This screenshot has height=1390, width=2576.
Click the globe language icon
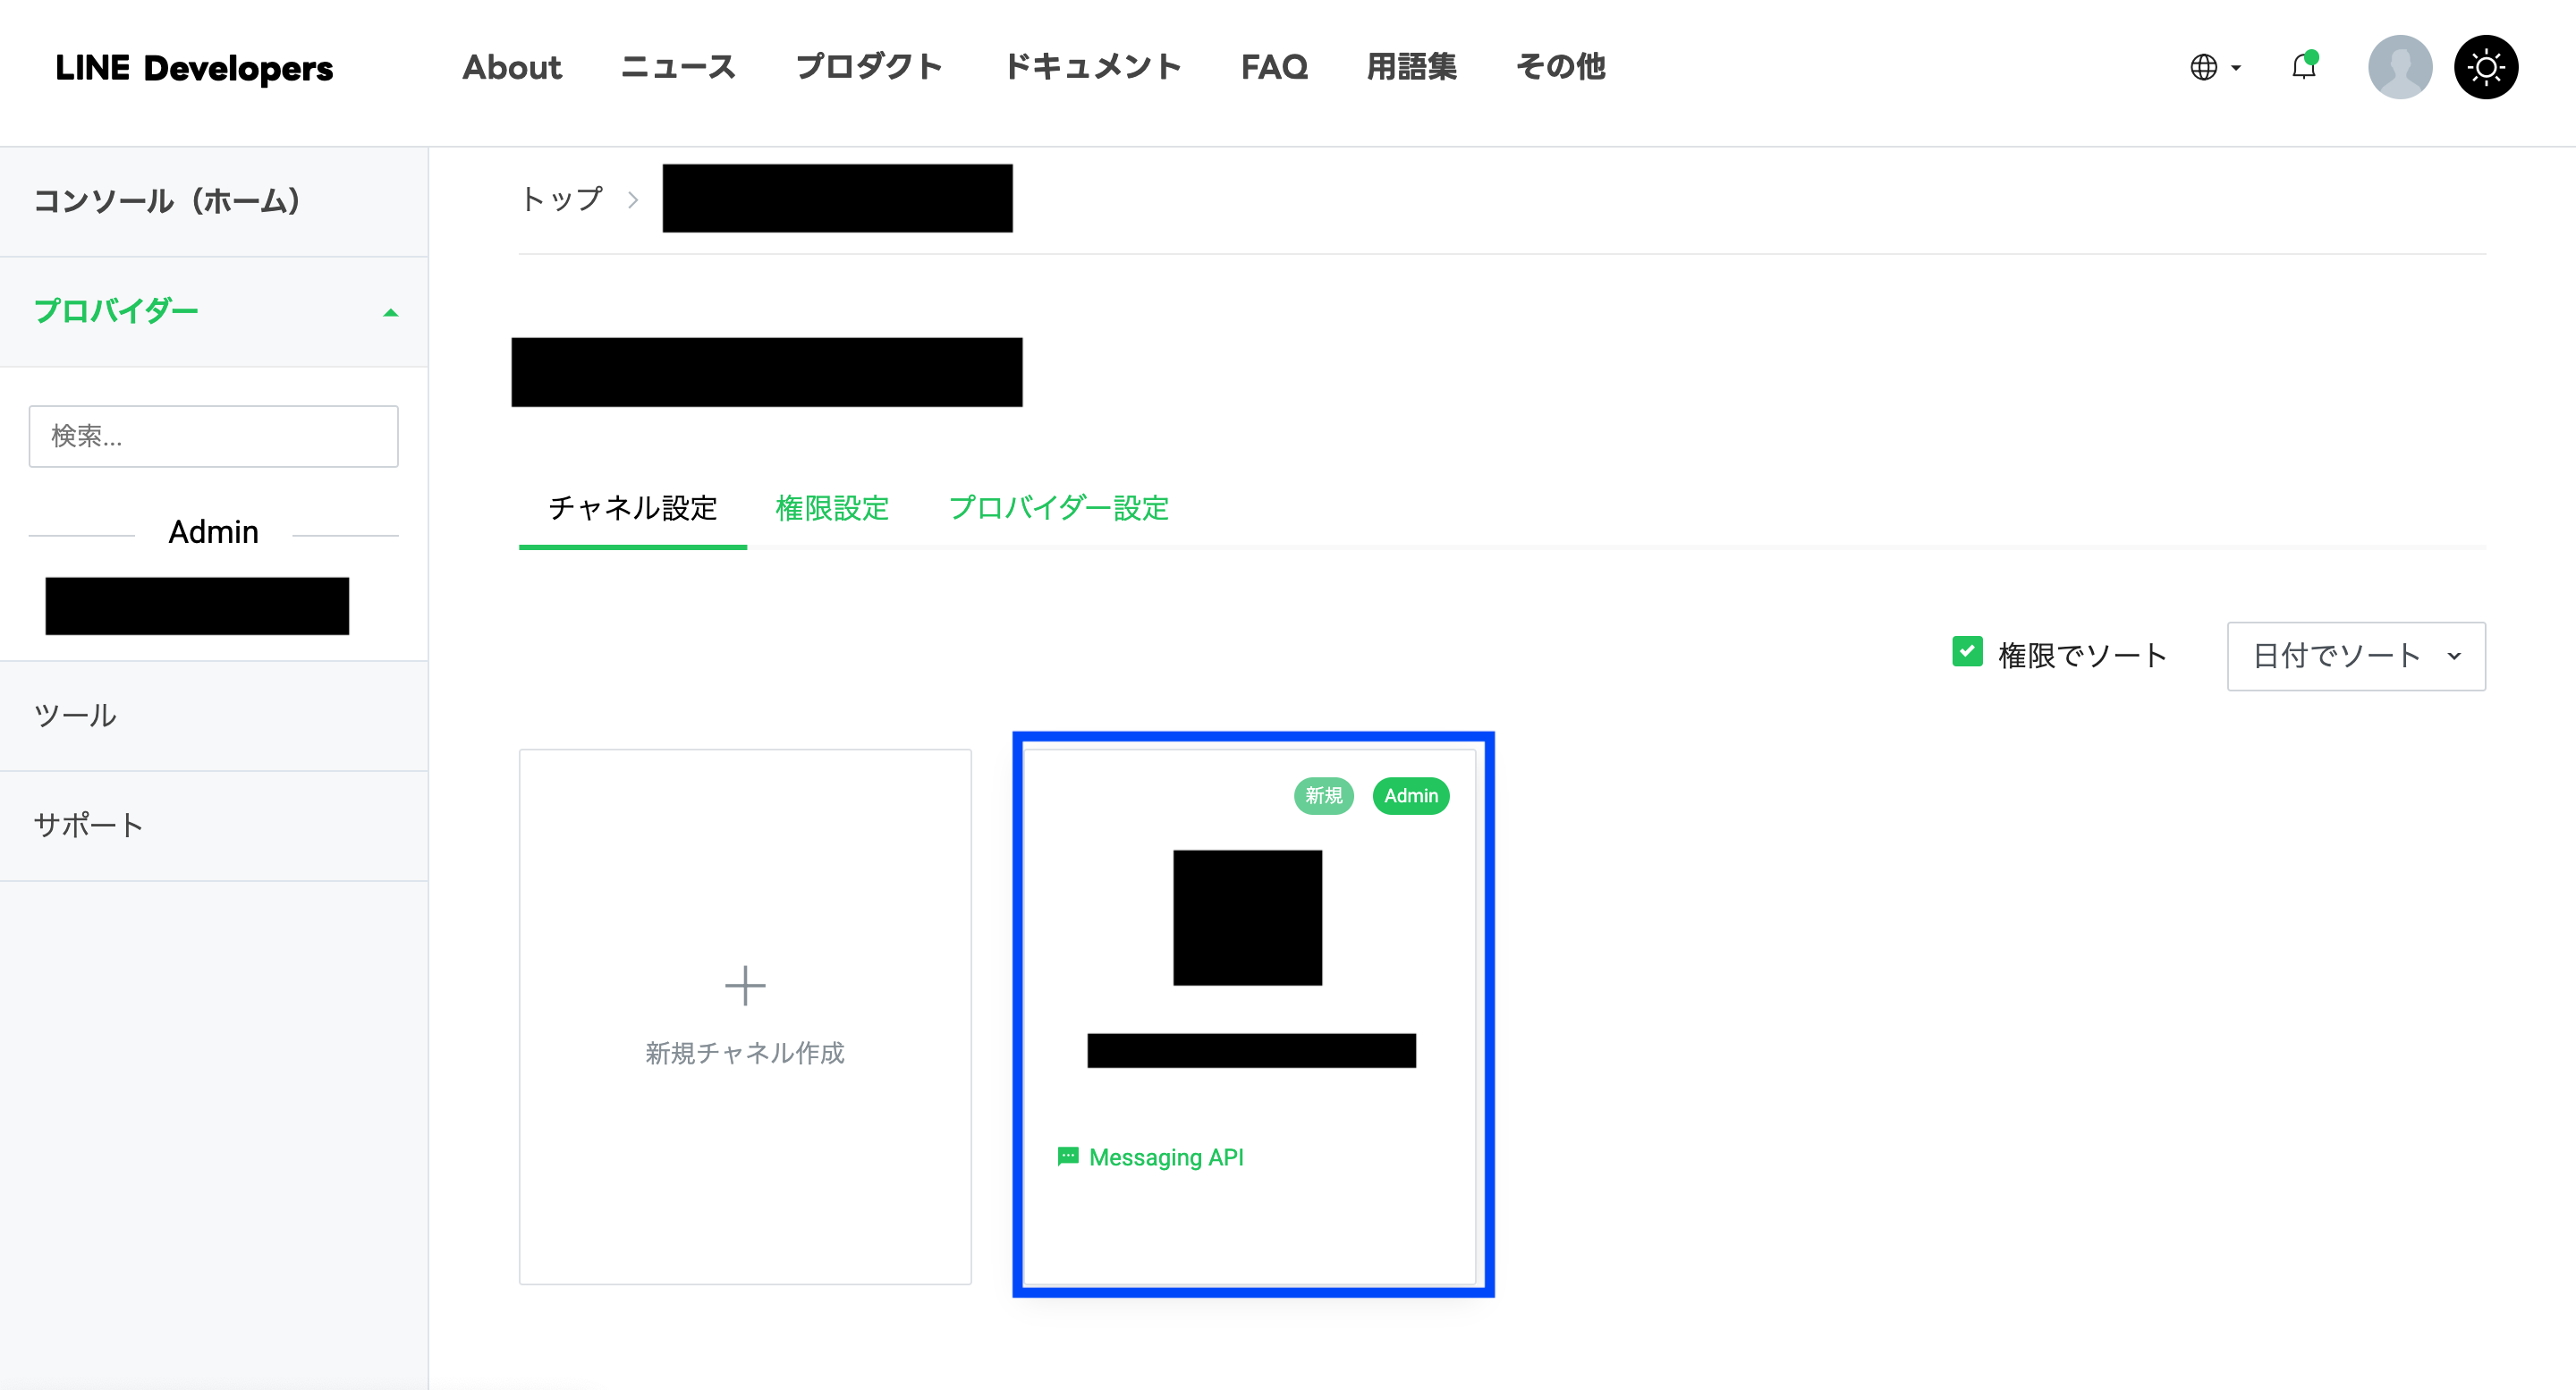pyautogui.click(x=2203, y=67)
